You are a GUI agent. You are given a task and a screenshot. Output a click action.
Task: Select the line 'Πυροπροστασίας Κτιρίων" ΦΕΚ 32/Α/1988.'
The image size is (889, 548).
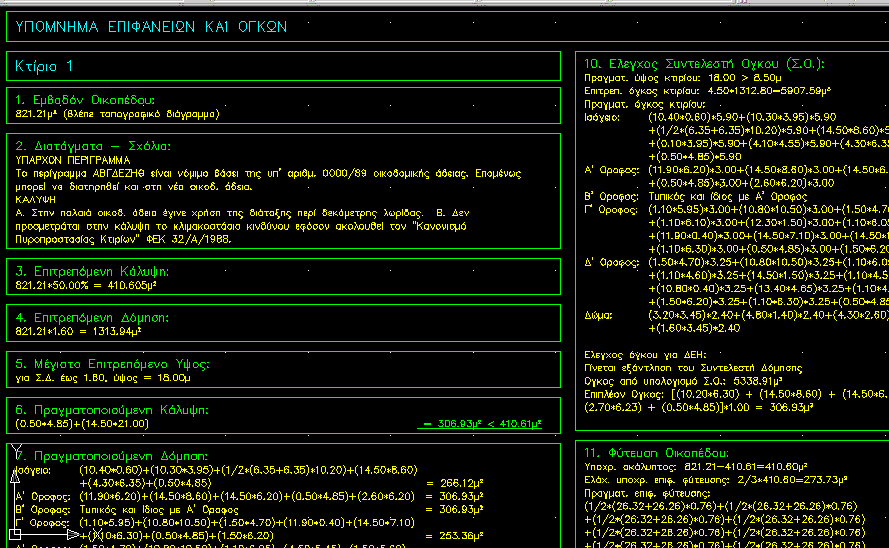pyautogui.click(x=124, y=239)
